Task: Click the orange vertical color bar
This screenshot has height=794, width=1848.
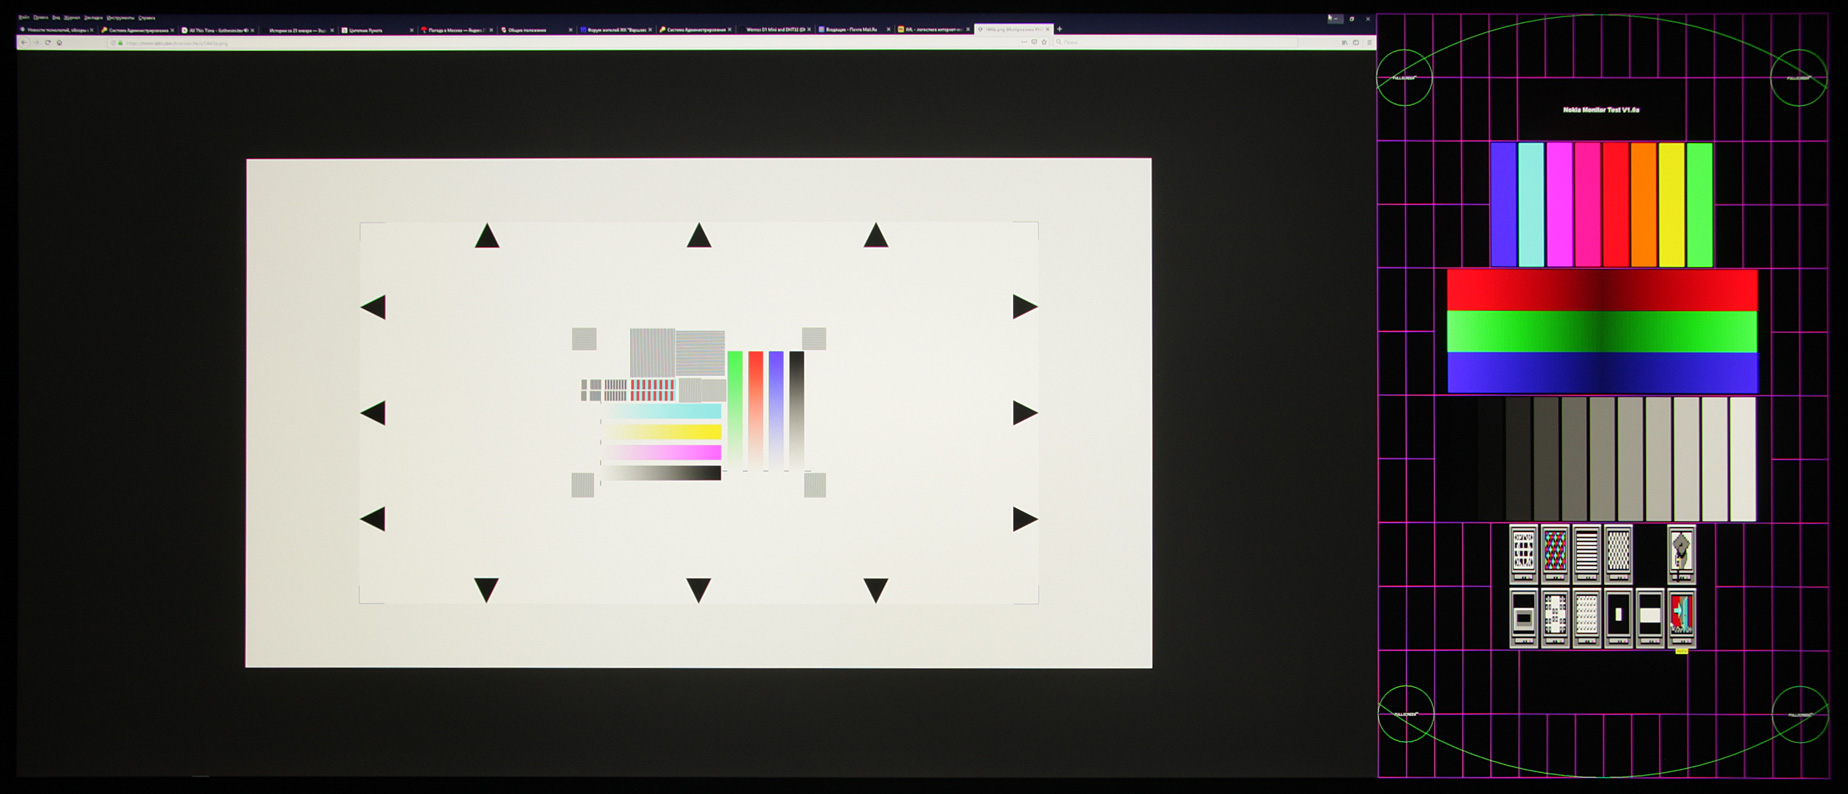Action: [1644, 205]
